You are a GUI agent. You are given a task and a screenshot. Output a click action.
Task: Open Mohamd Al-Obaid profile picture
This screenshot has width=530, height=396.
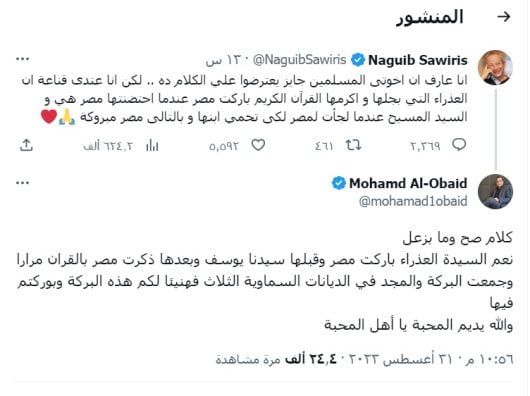point(495,192)
